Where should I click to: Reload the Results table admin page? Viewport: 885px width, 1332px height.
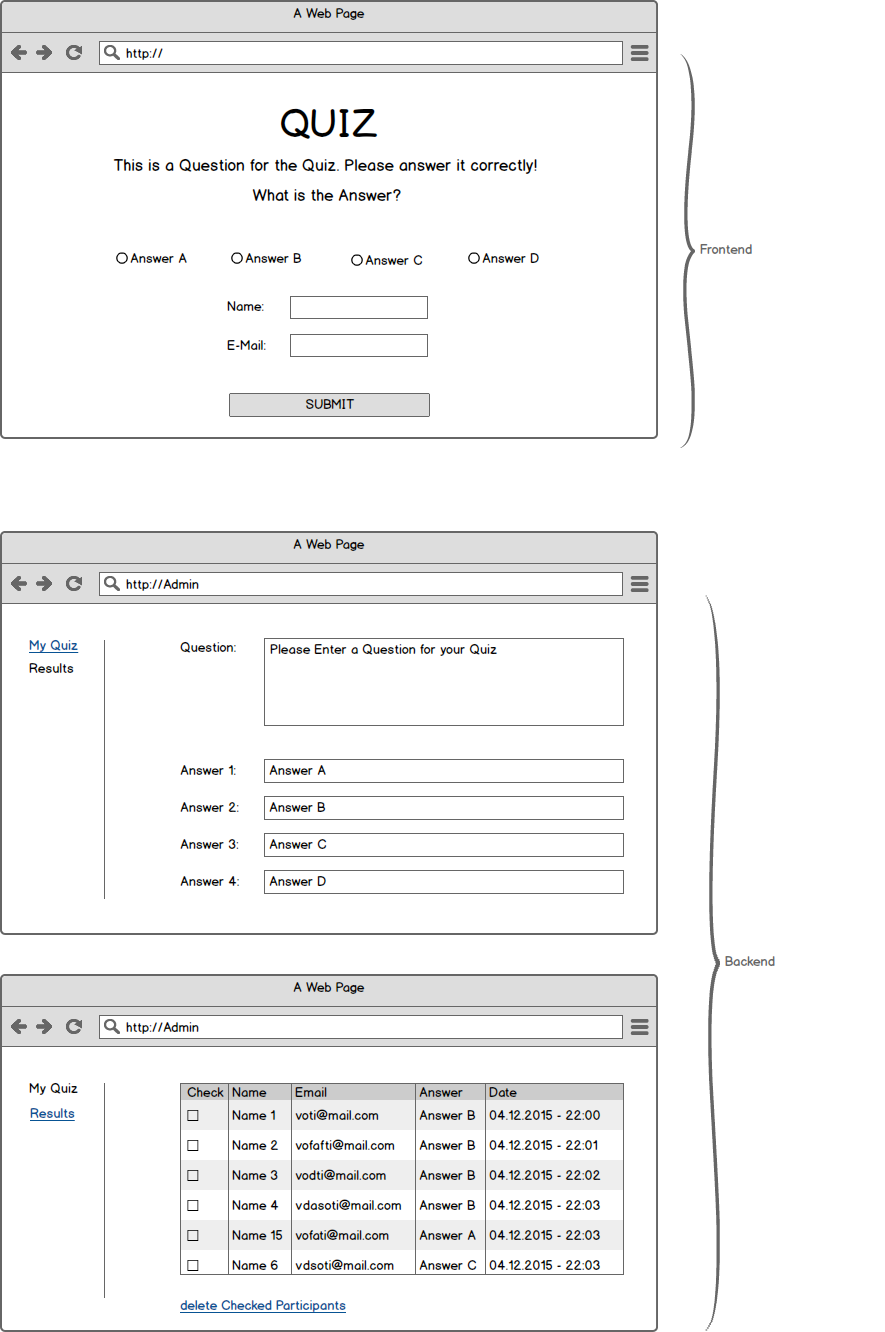[73, 1027]
